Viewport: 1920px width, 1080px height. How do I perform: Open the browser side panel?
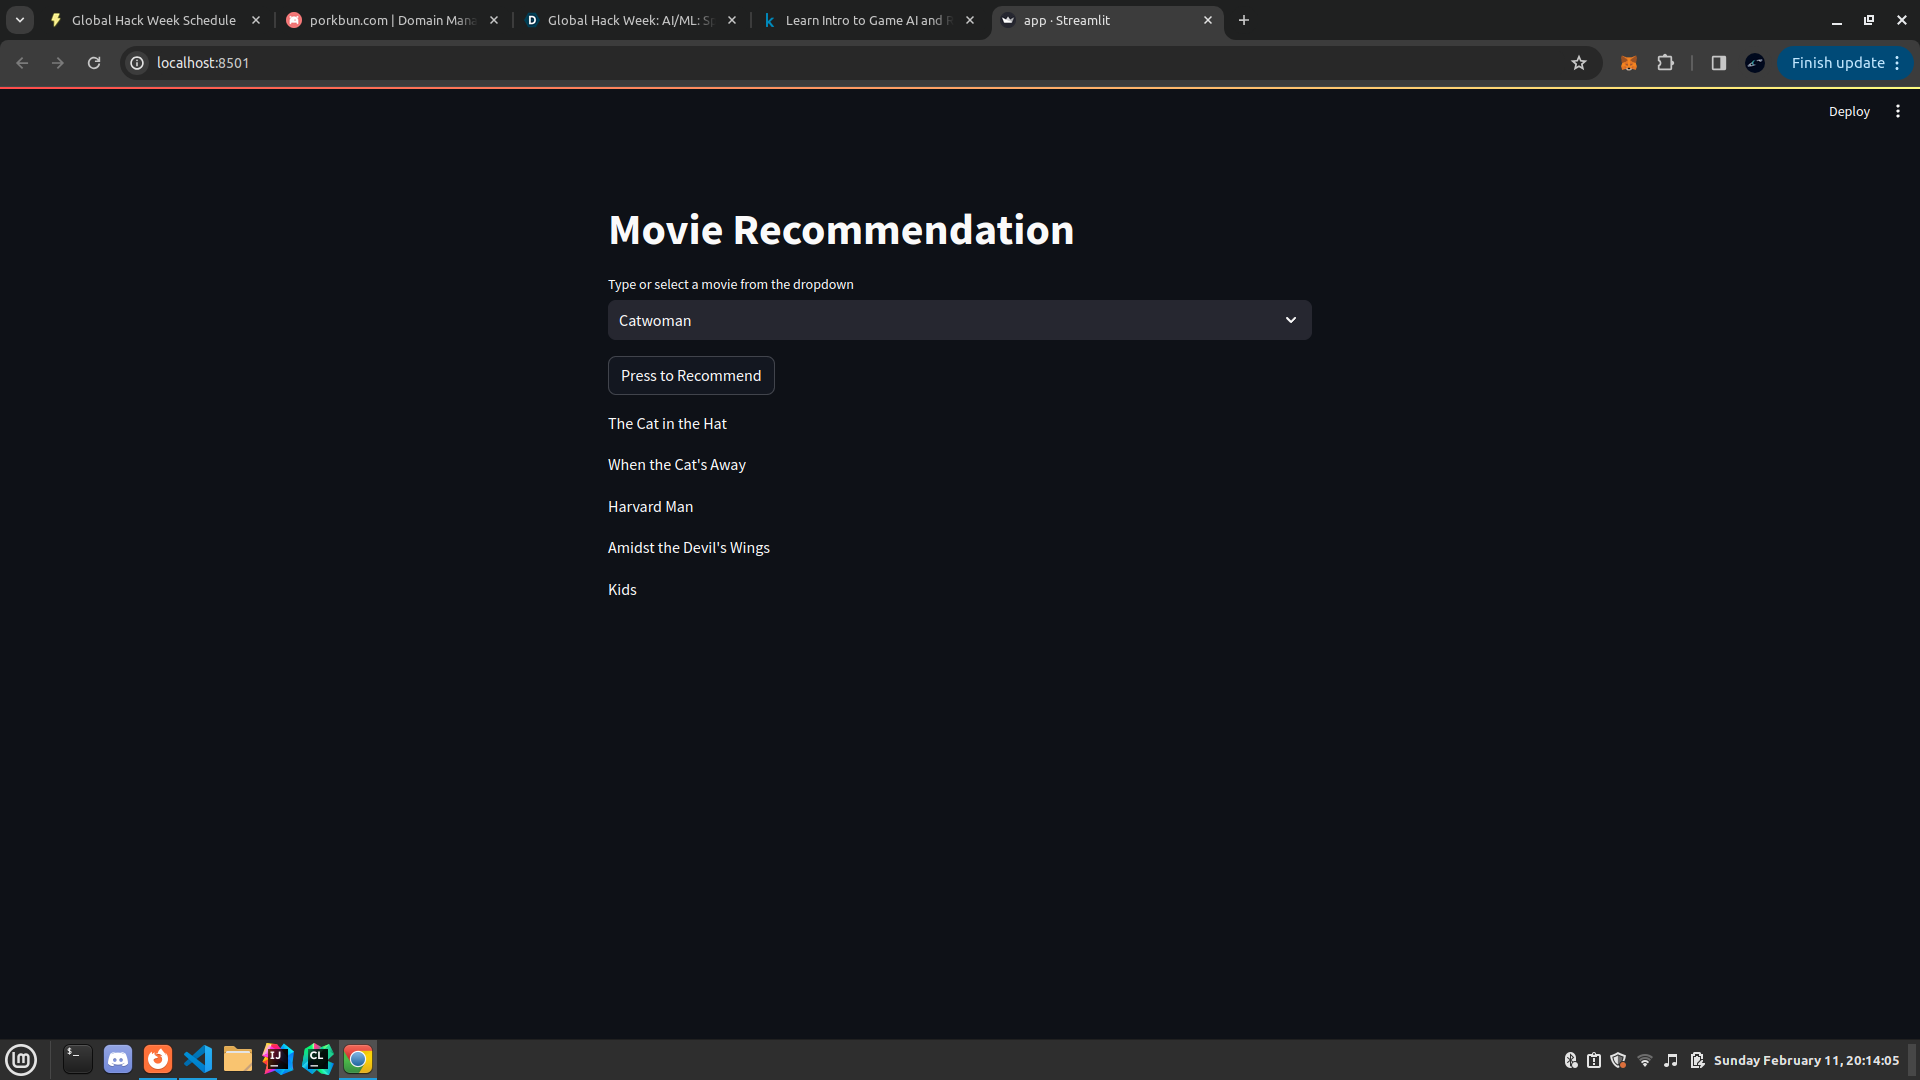[1718, 62]
